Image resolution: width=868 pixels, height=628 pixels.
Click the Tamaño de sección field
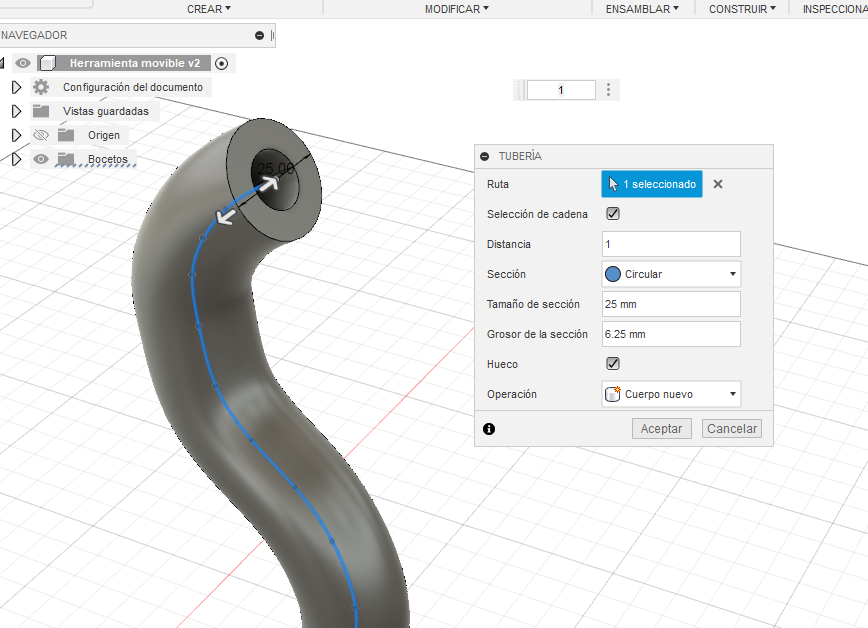click(x=671, y=304)
